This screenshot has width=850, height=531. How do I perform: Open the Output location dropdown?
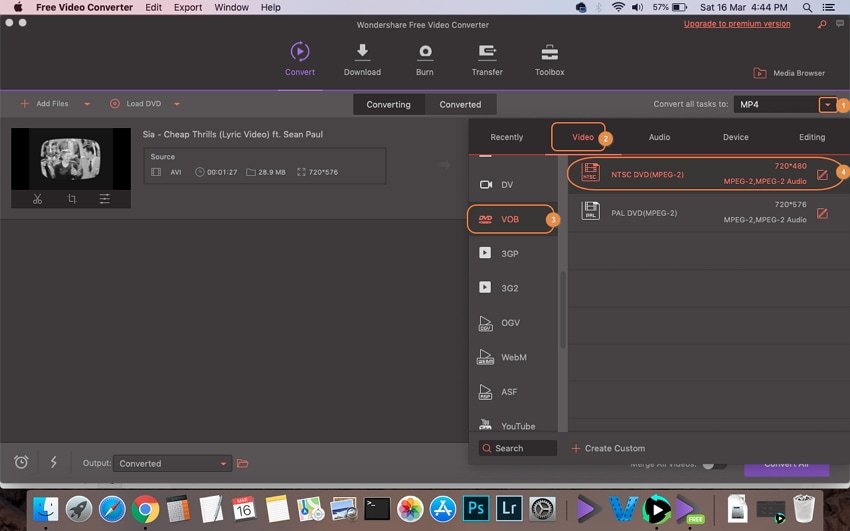point(172,463)
